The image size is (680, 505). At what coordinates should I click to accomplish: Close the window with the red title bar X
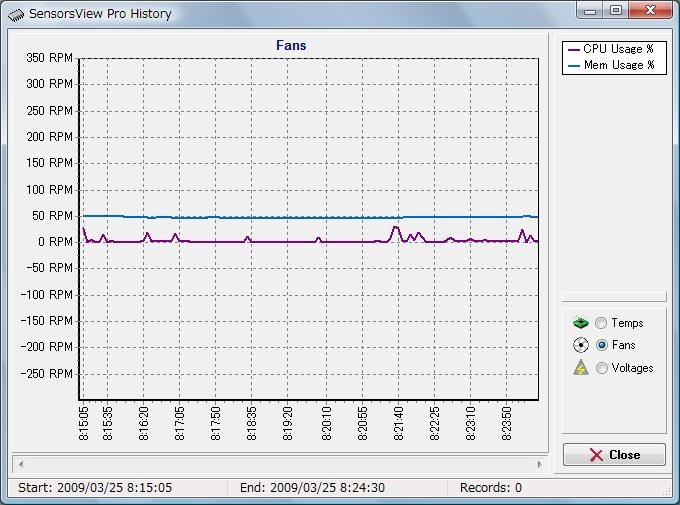[x=650, y=10]
